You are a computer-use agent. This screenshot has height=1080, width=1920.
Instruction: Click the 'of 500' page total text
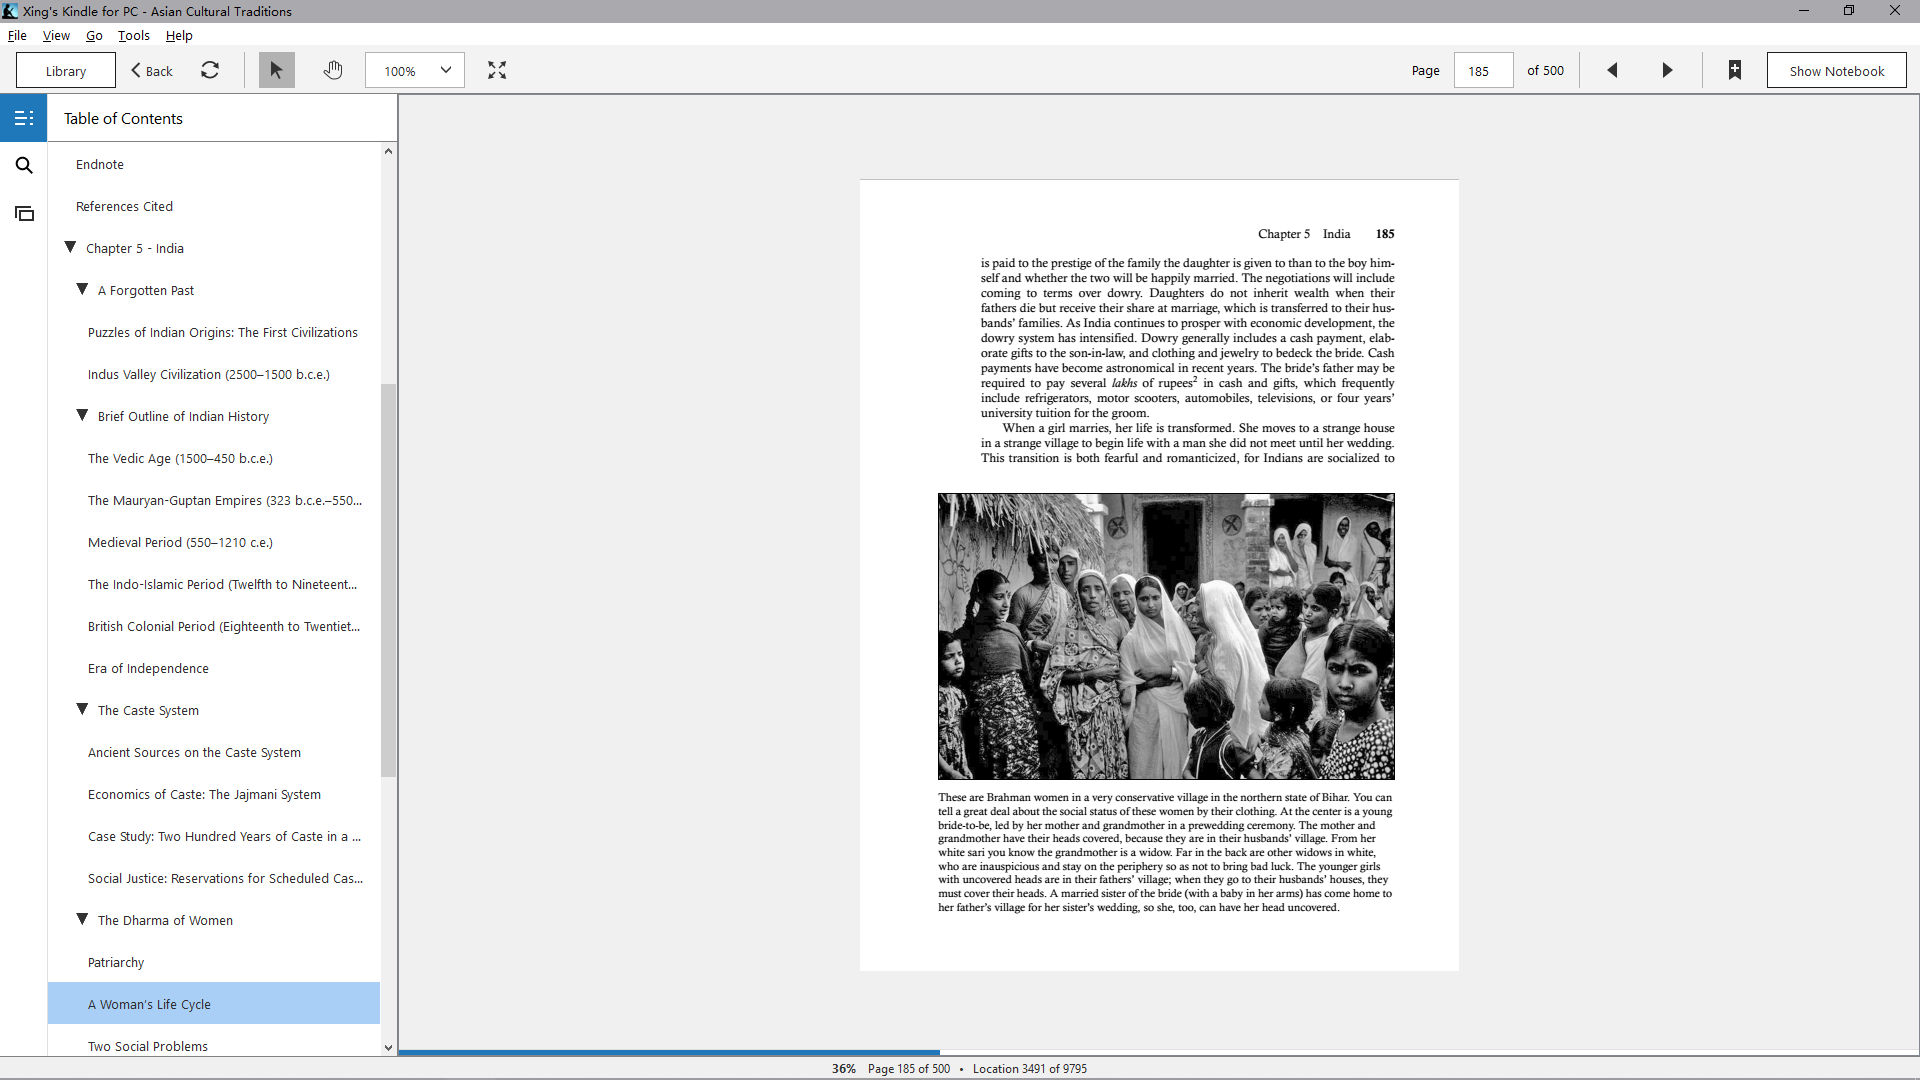pyautogui.click(x=1545, y=71)
